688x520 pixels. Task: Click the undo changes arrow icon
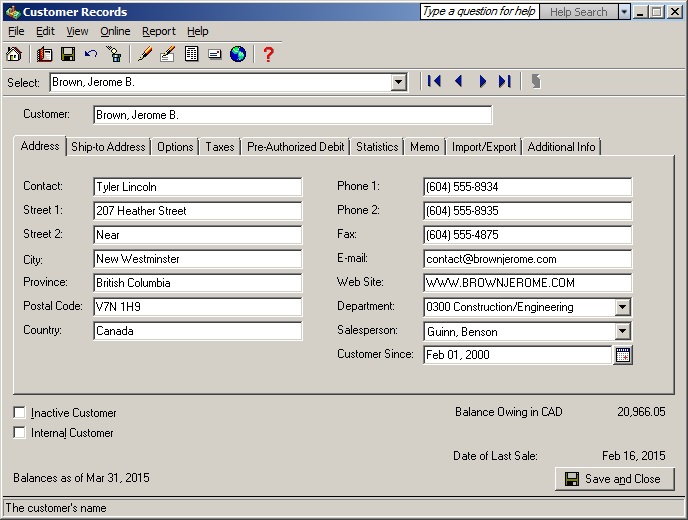tap(91, 54)
